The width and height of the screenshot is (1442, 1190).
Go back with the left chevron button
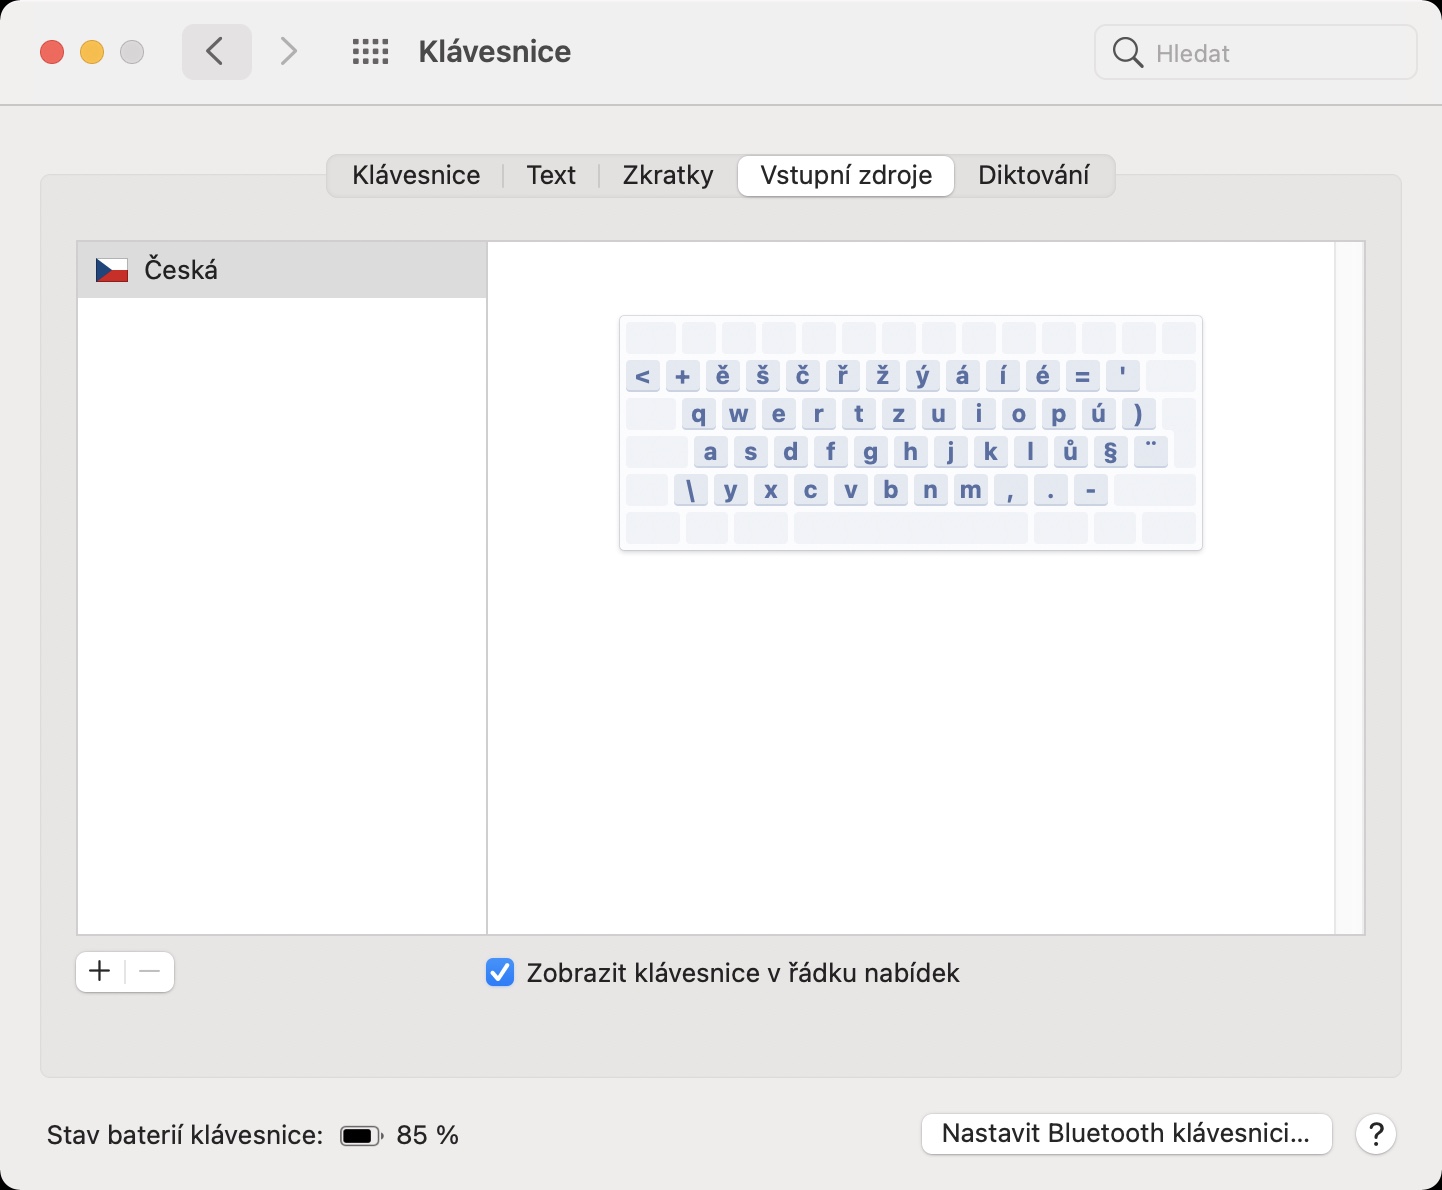pos(216,52)
